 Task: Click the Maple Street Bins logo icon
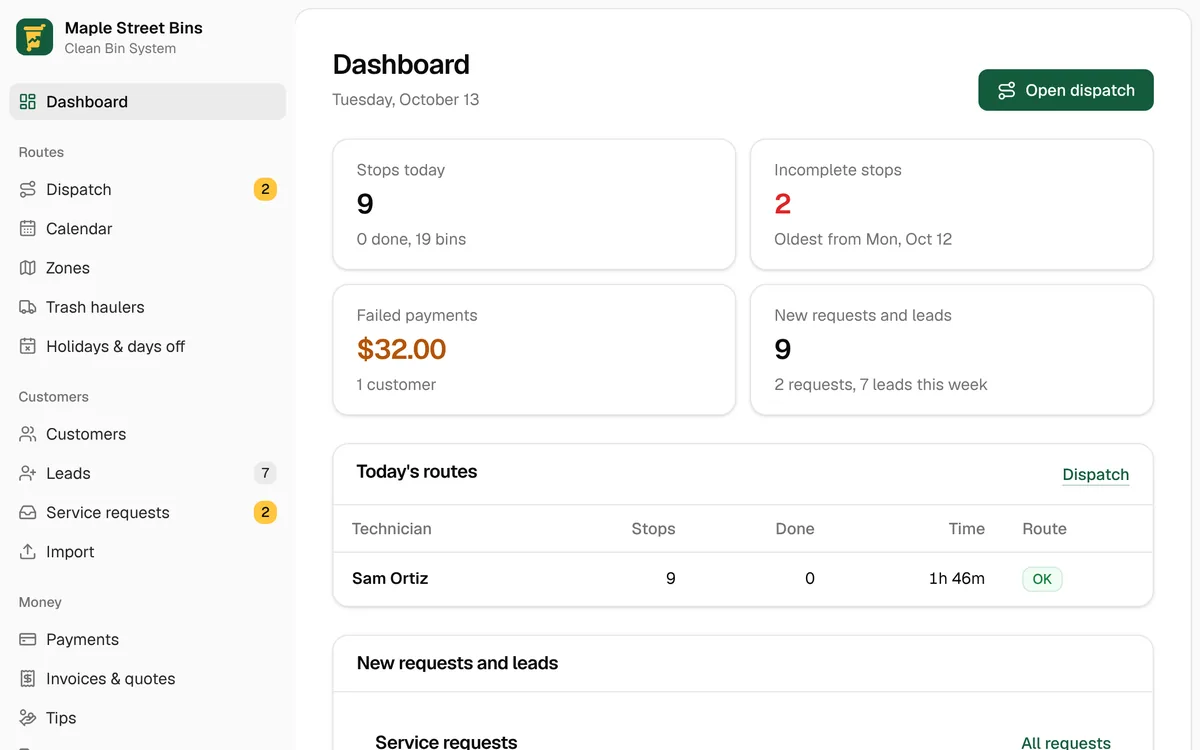click(35, 37)
